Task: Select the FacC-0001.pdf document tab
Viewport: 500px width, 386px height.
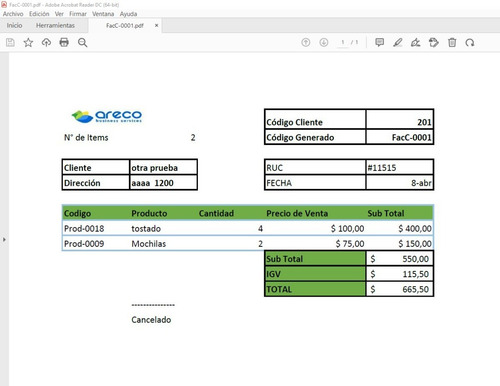Action: (x=125, y=26)
